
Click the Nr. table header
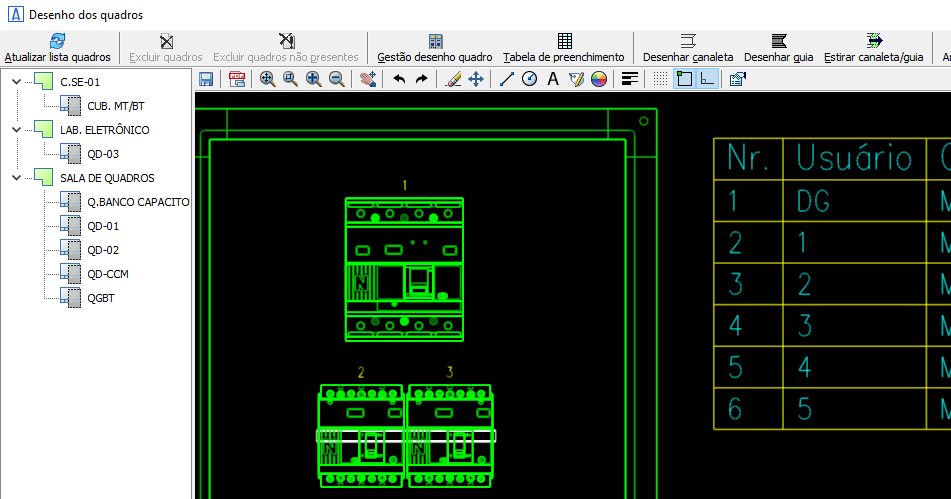click(748, 159)
